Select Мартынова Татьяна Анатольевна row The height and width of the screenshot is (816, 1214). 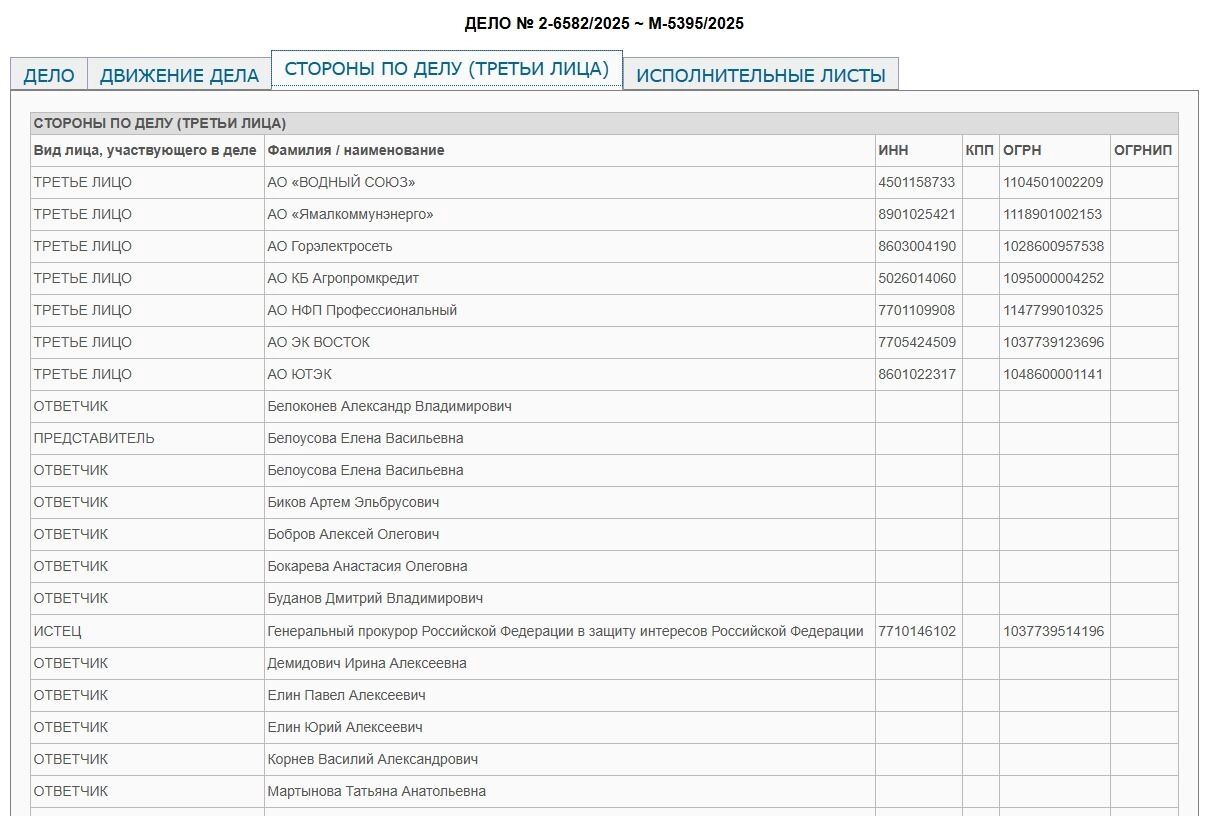pos(376,791)
